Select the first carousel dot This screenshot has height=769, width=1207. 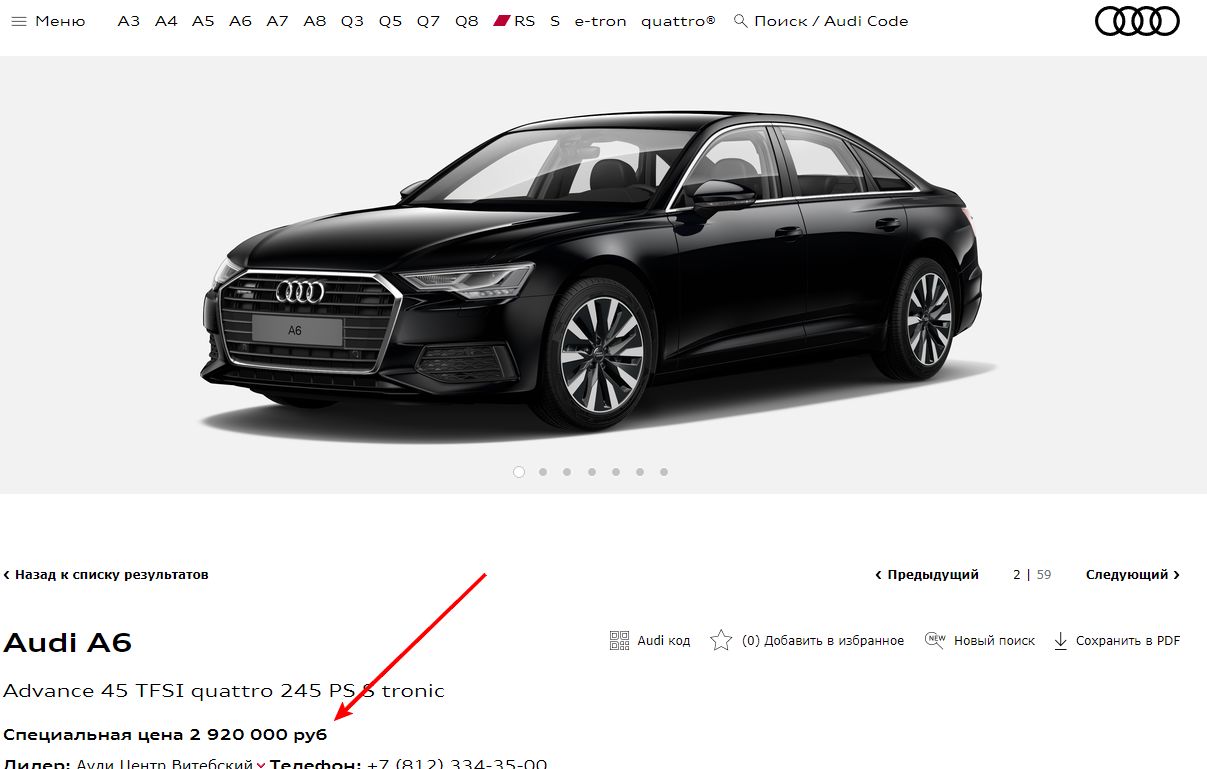tap(518, 472)
